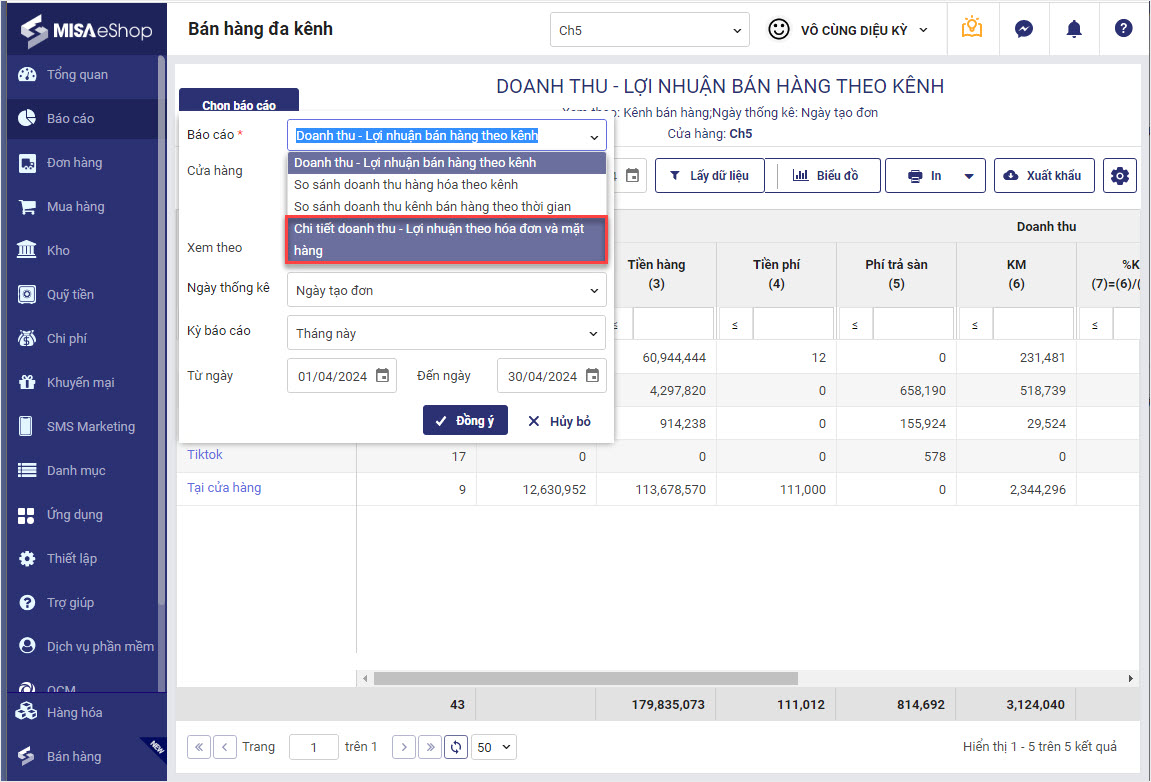1151x782 pixels.
Task: Open the Mua hàng cart icon
Action: tap(27, 206)
